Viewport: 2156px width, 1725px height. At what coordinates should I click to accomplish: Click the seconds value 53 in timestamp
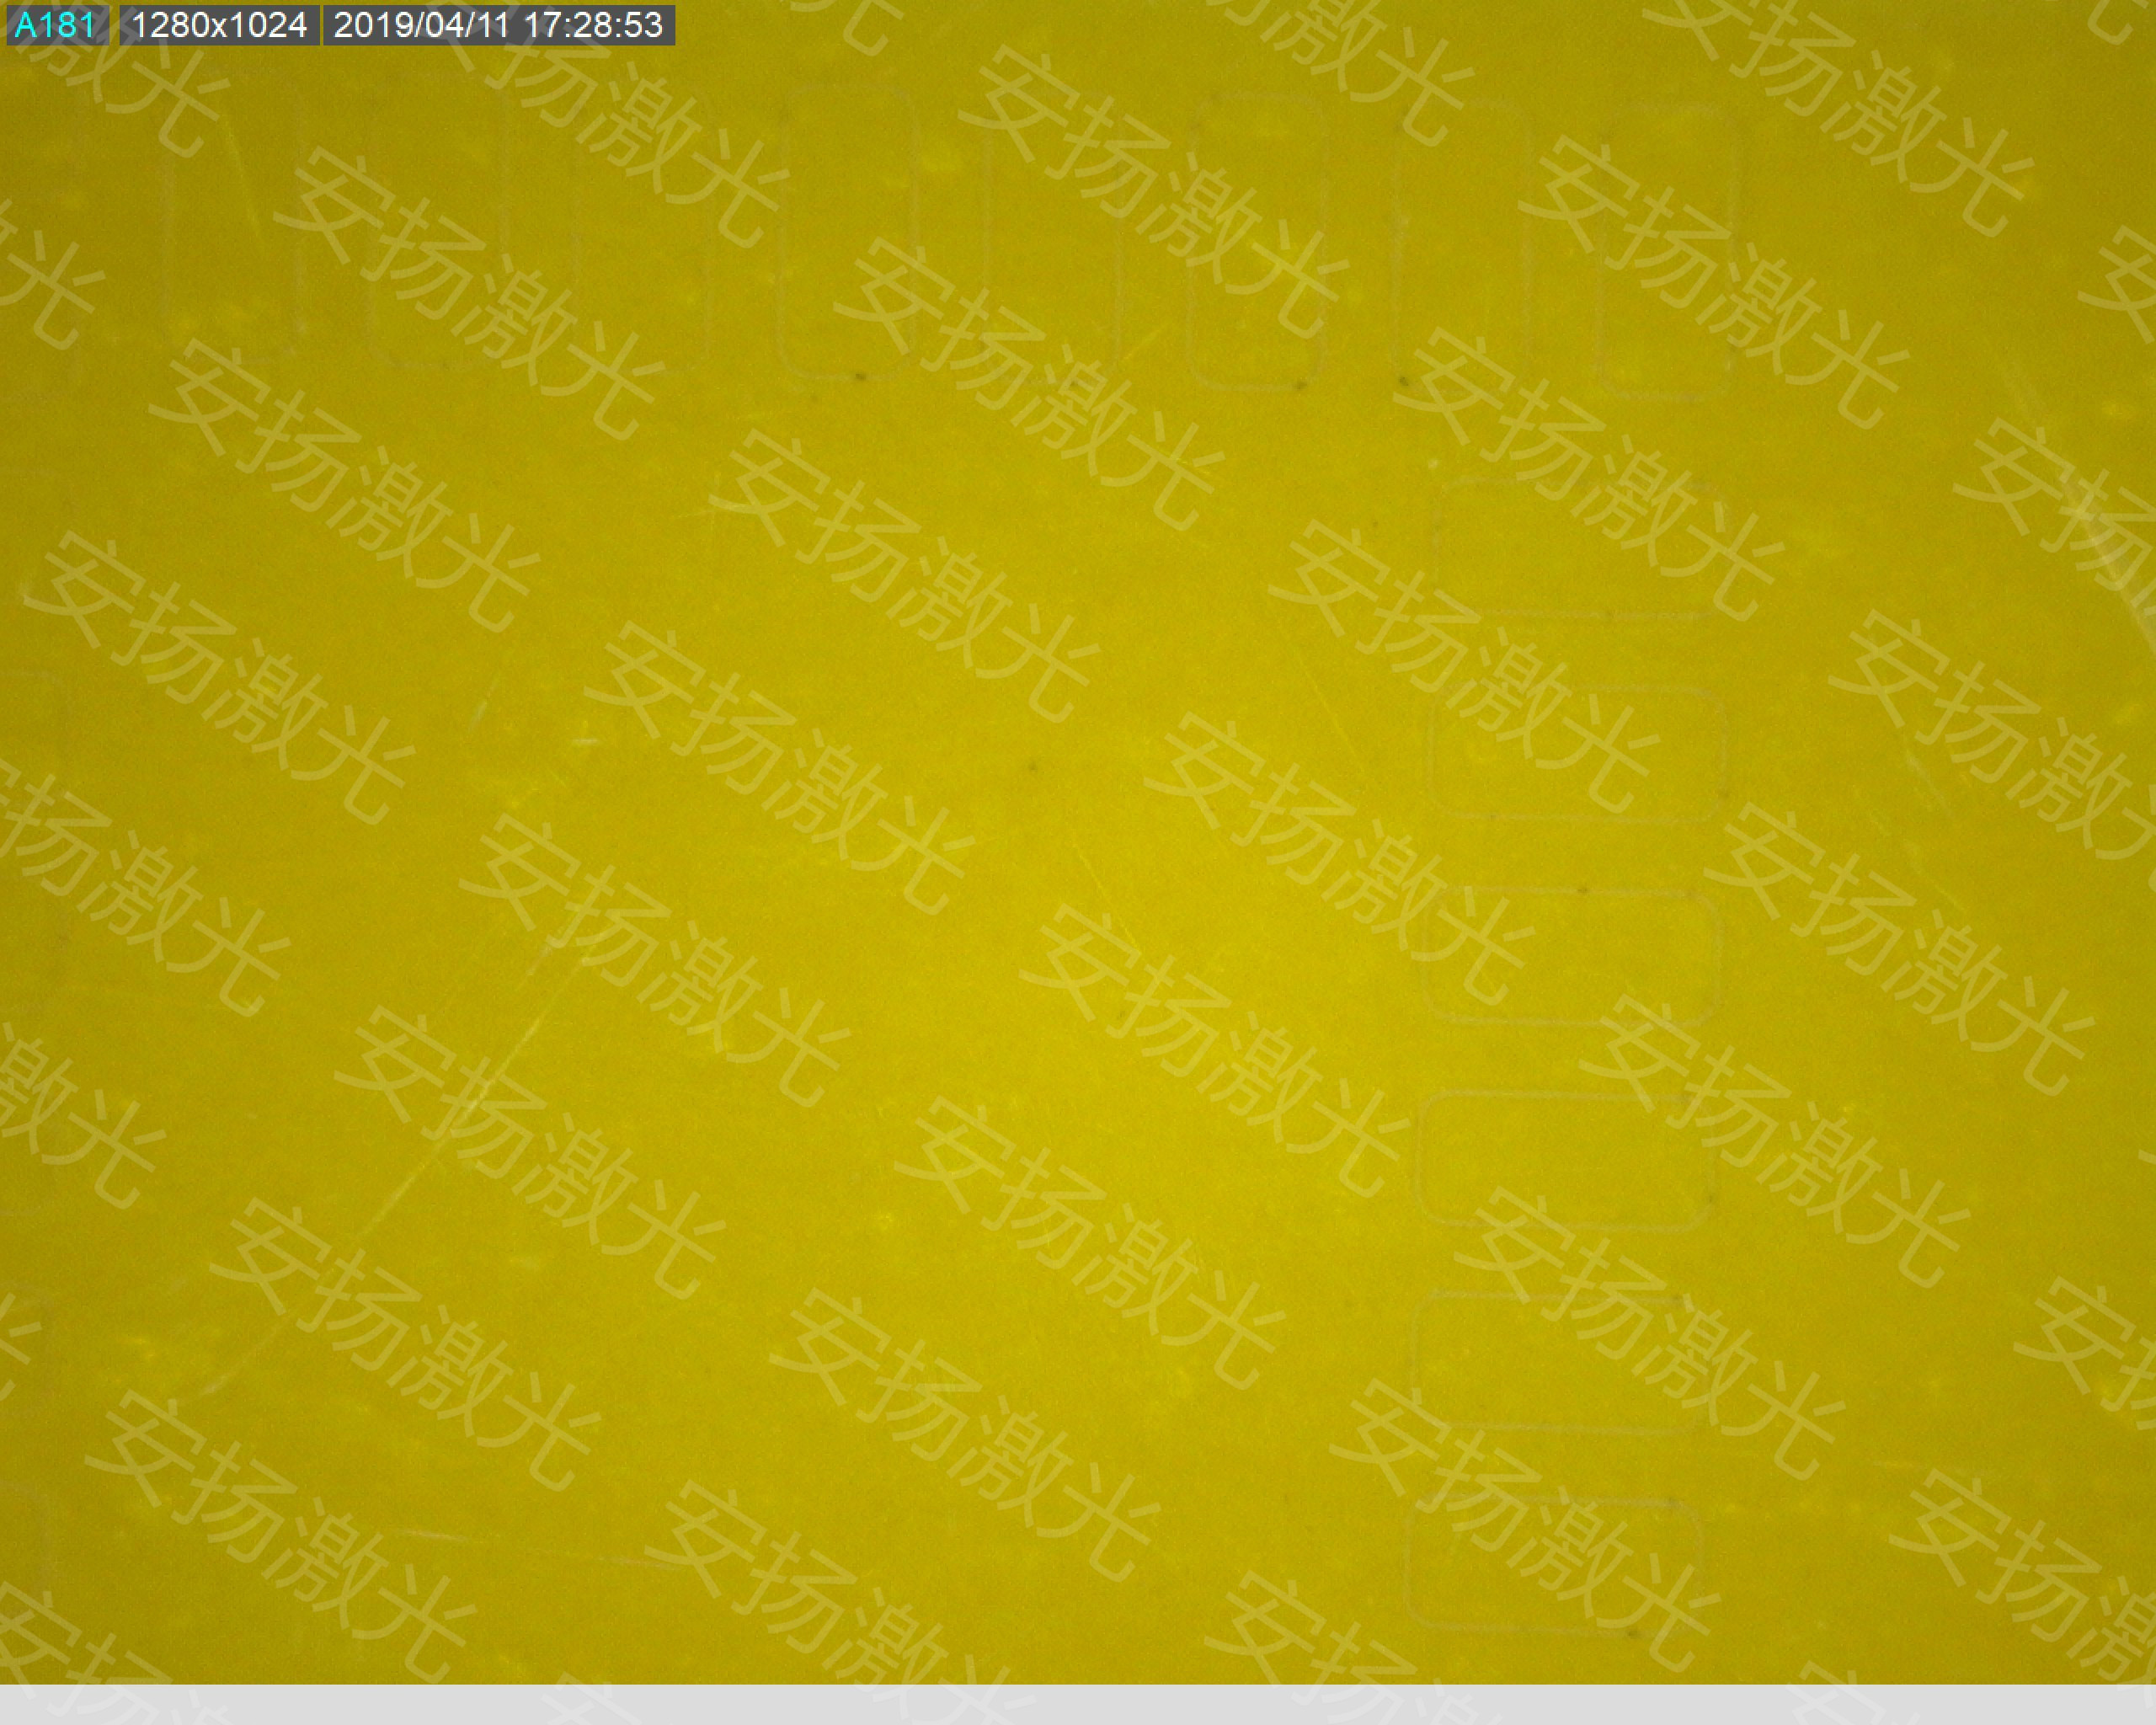pos(646,25)
